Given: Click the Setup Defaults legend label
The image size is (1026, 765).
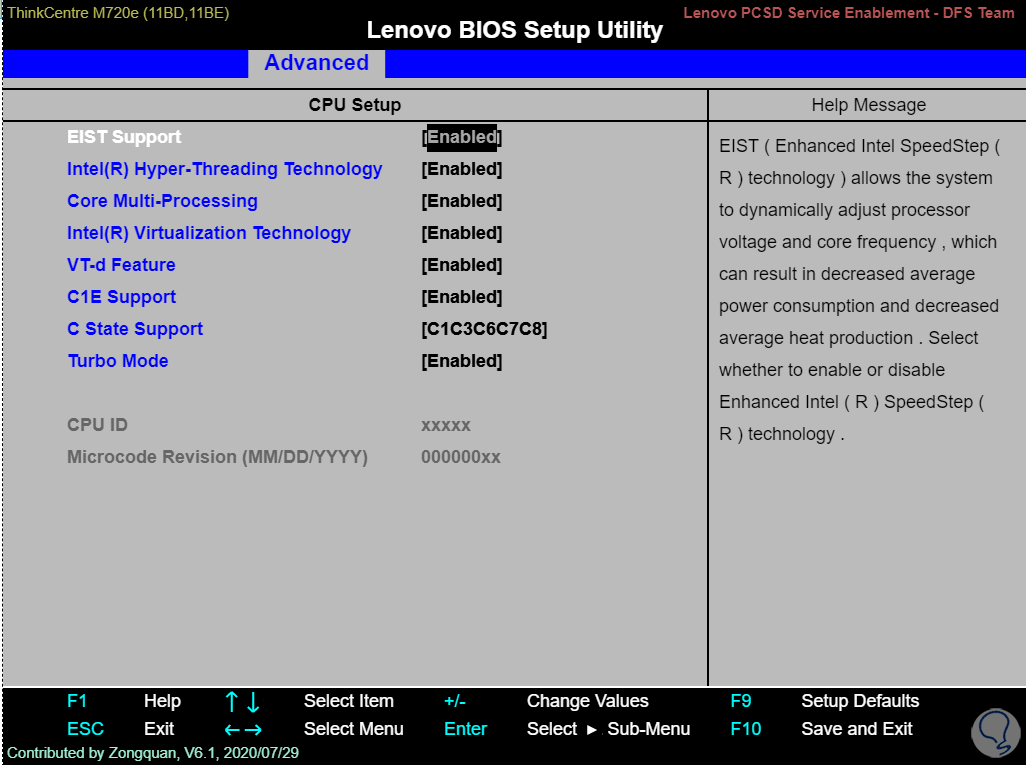Looking at the screenshot, I should pos(860,701).
